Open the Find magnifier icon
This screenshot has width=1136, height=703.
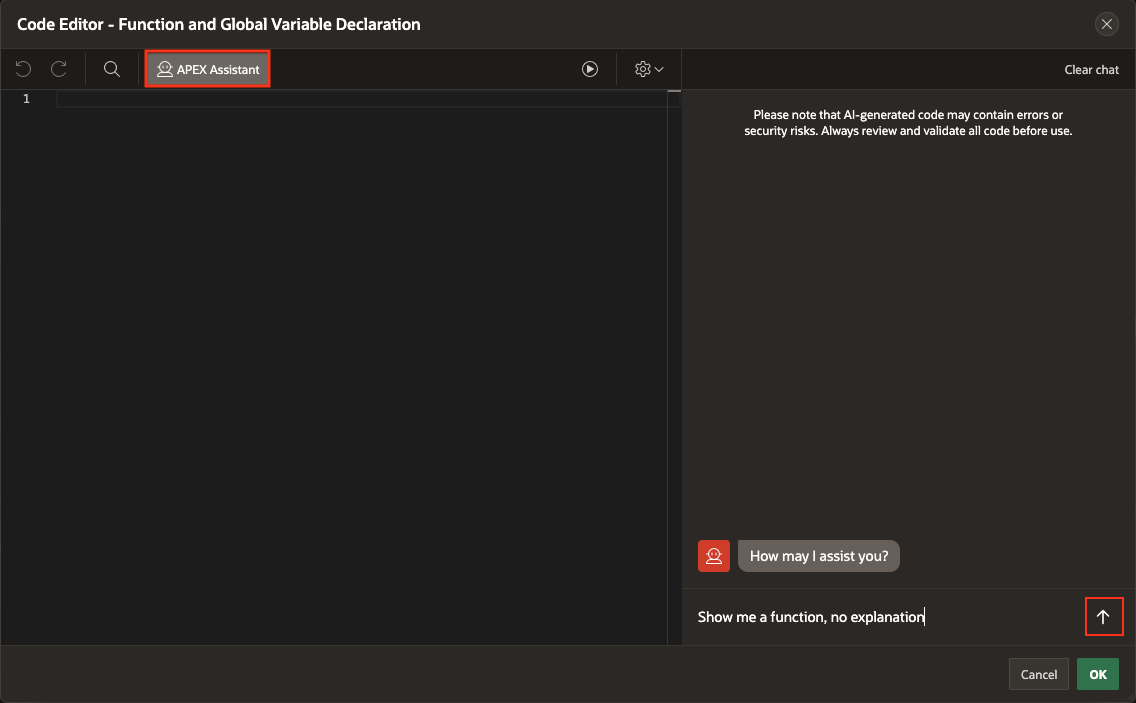(x=112, y=69)
